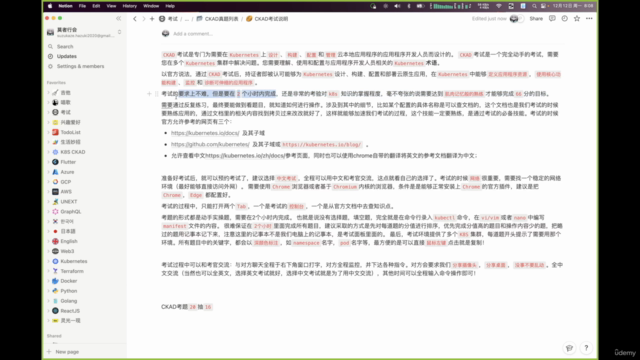The image size is (640, 360).
Task: Open UNEXT page in sidebar
Action: (69, 202)
